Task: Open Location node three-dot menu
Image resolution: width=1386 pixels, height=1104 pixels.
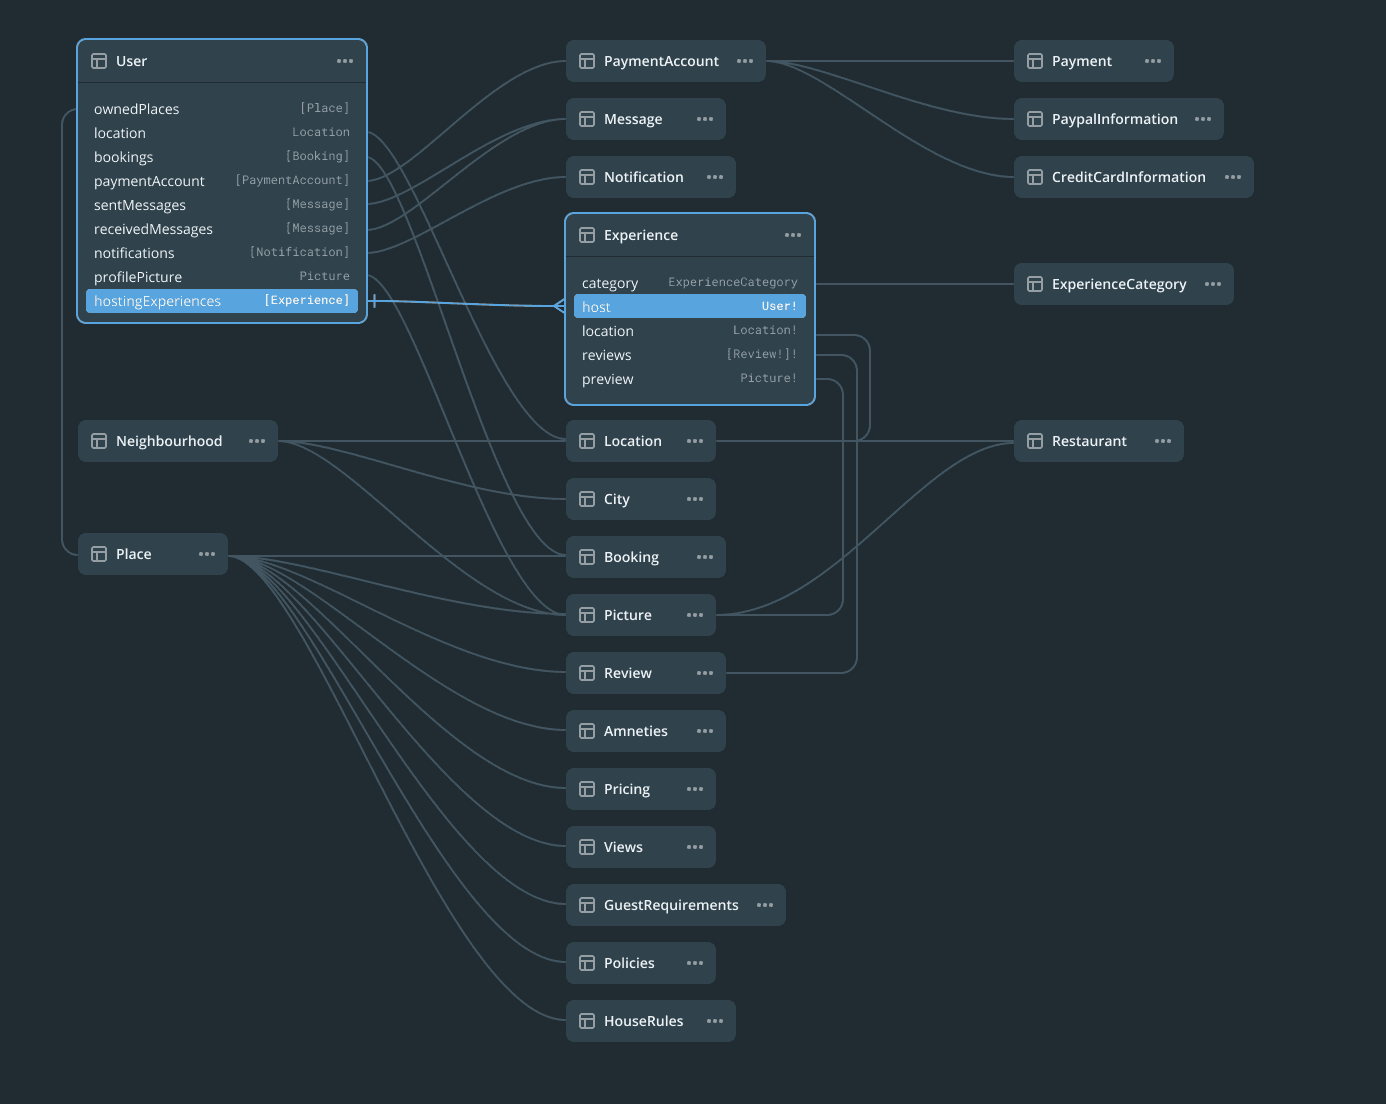Action: point(695,441)
